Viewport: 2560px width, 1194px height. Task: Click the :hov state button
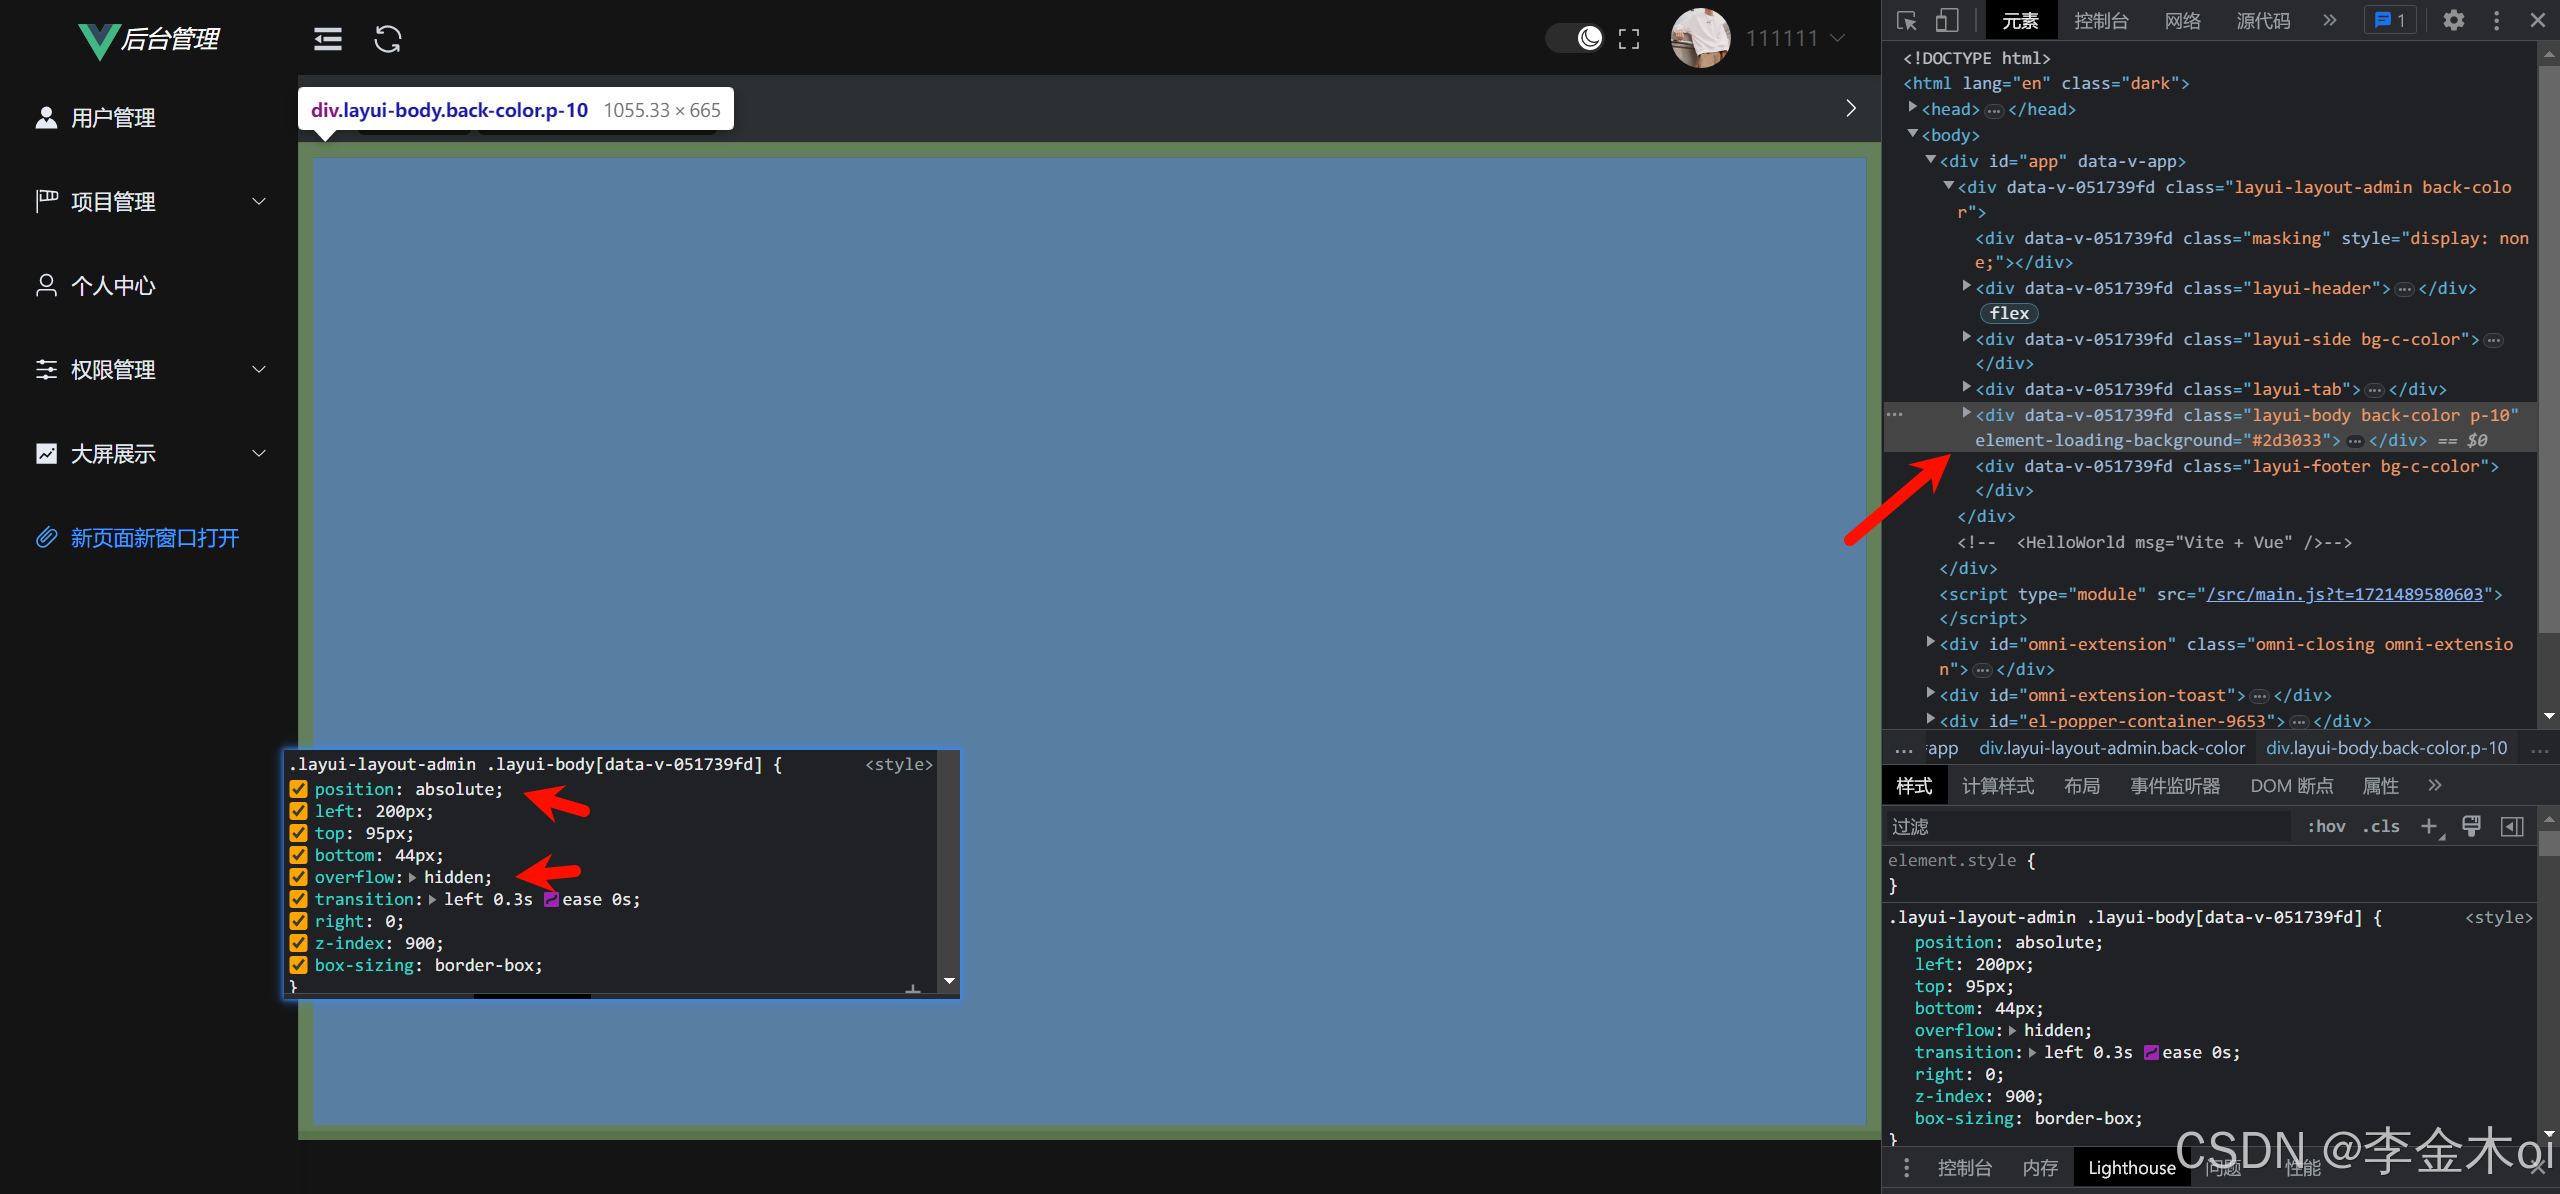pyautogui.click(x=2327, y=826)
